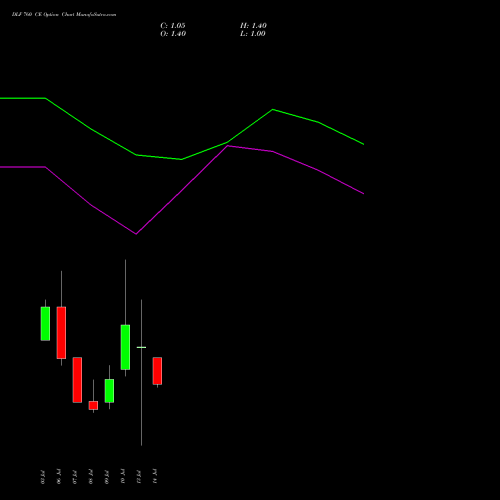This screenshot has width=500, height=500.
Task: Select the '09 Jul' date label
Action: point(107,477)
